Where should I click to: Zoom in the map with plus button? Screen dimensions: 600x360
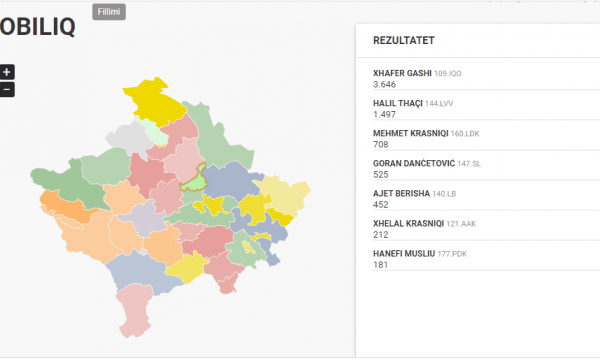pos(7,72)
